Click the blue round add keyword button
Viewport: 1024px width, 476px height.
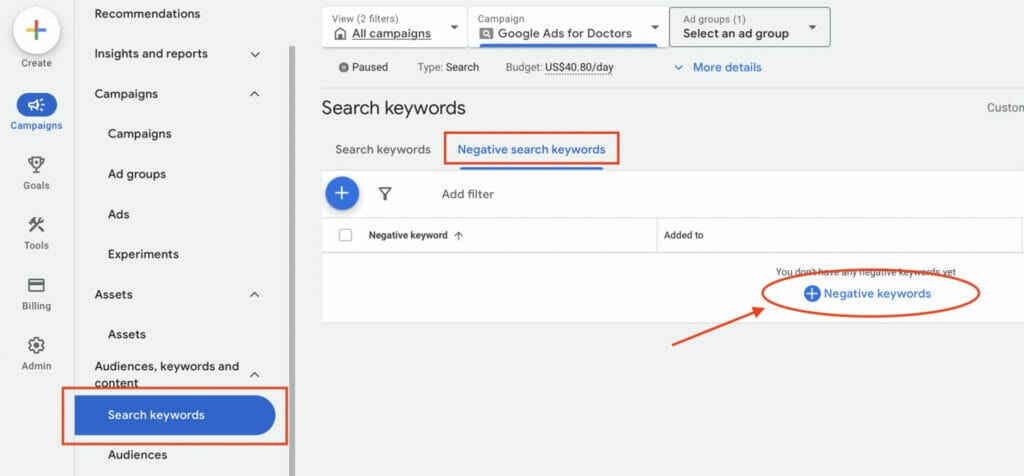342,193
